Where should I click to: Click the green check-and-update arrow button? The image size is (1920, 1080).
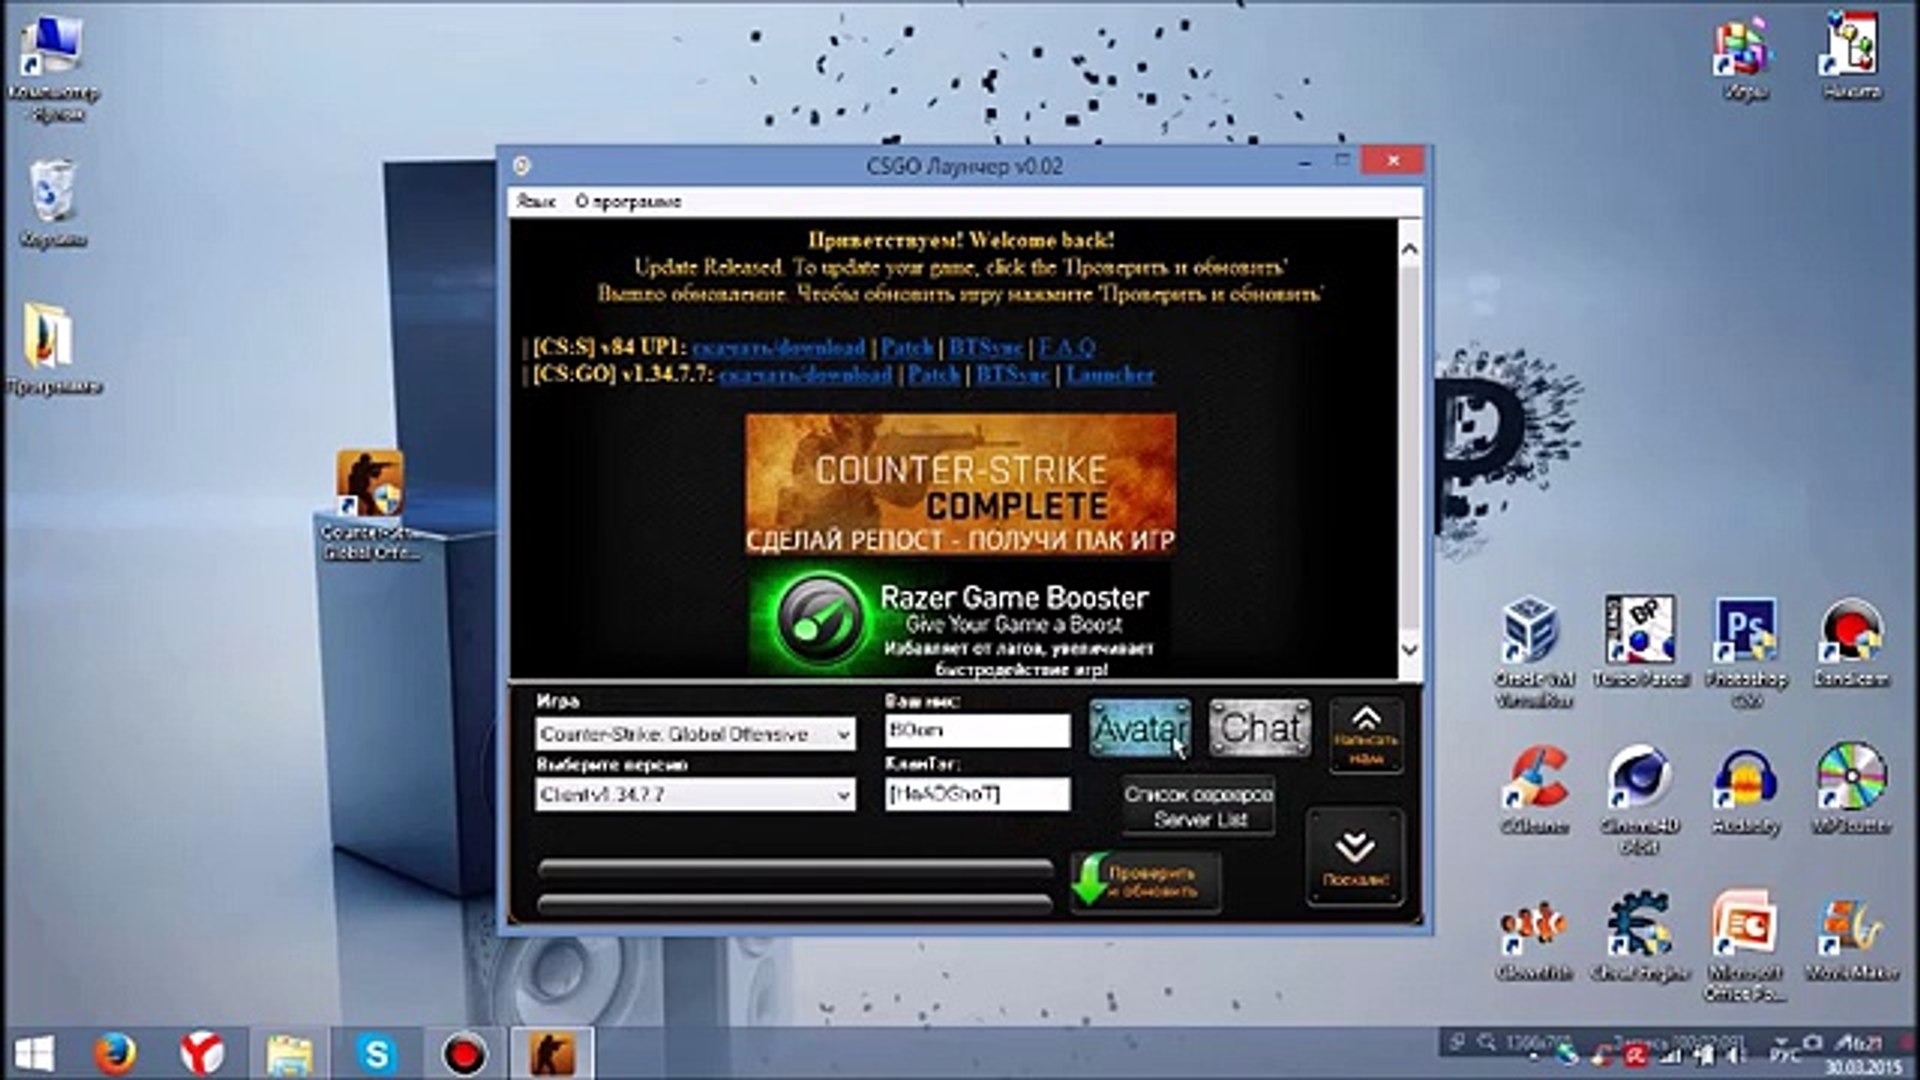(x=1145, y=881)
